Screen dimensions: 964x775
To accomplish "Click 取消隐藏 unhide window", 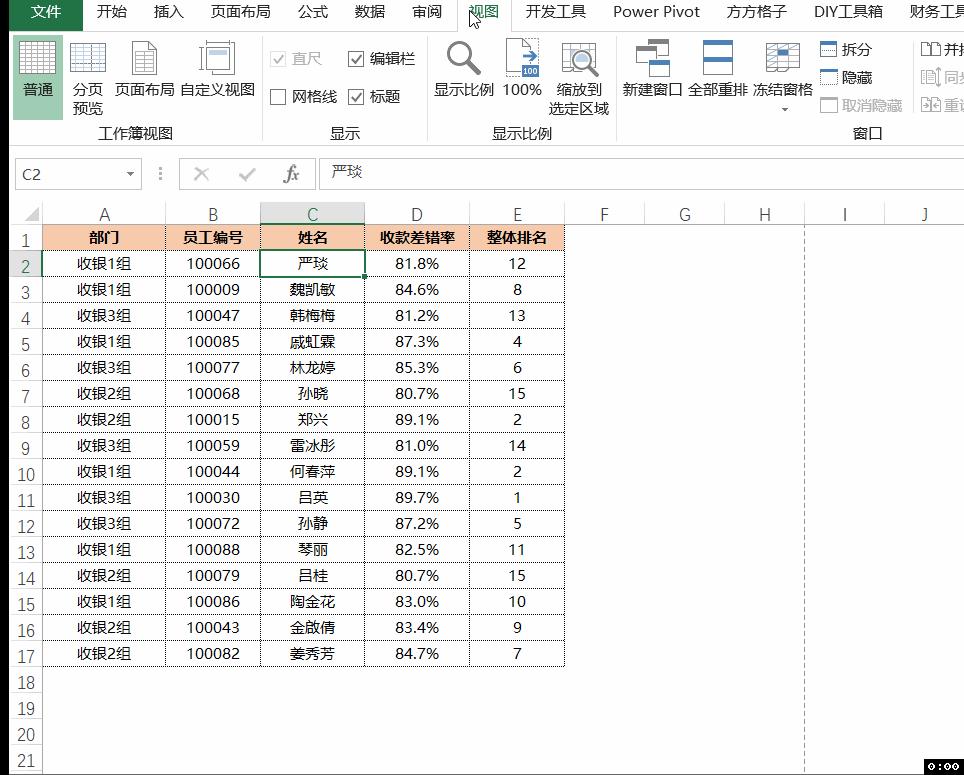I will [861, 106].
